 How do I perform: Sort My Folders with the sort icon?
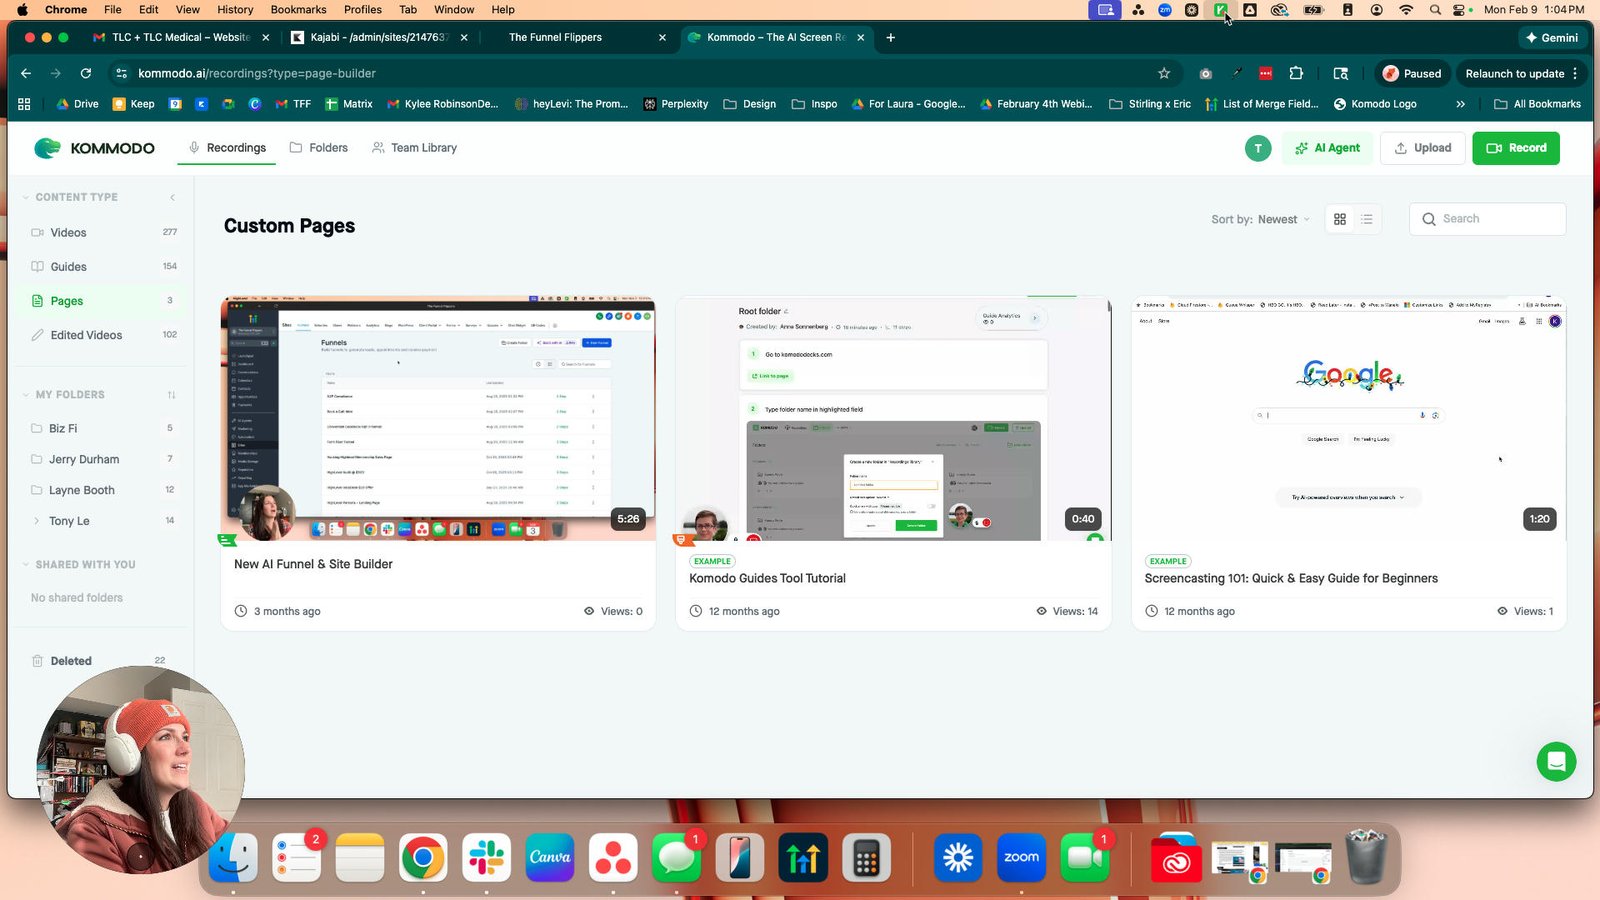click(x=171, y=395)
